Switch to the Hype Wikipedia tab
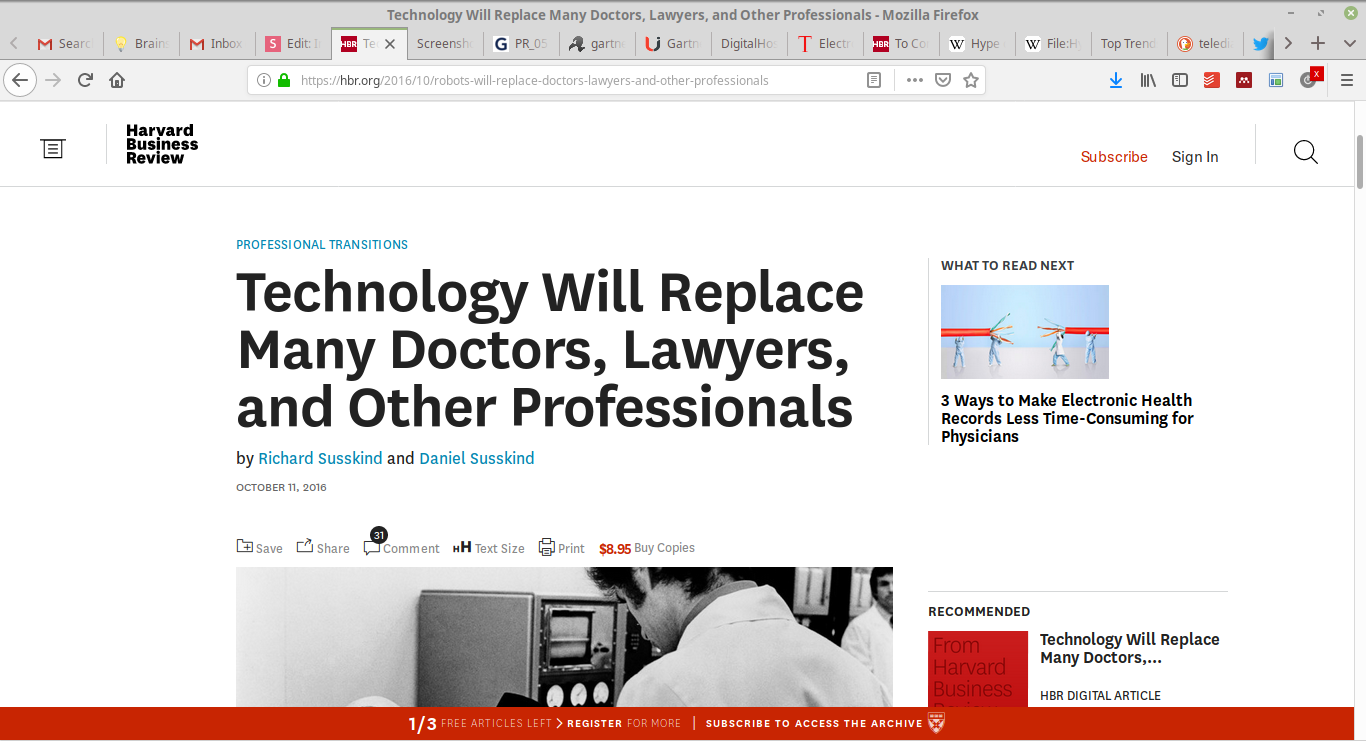The height and width of the screenshot is (741, 1366). pos(976,43)
